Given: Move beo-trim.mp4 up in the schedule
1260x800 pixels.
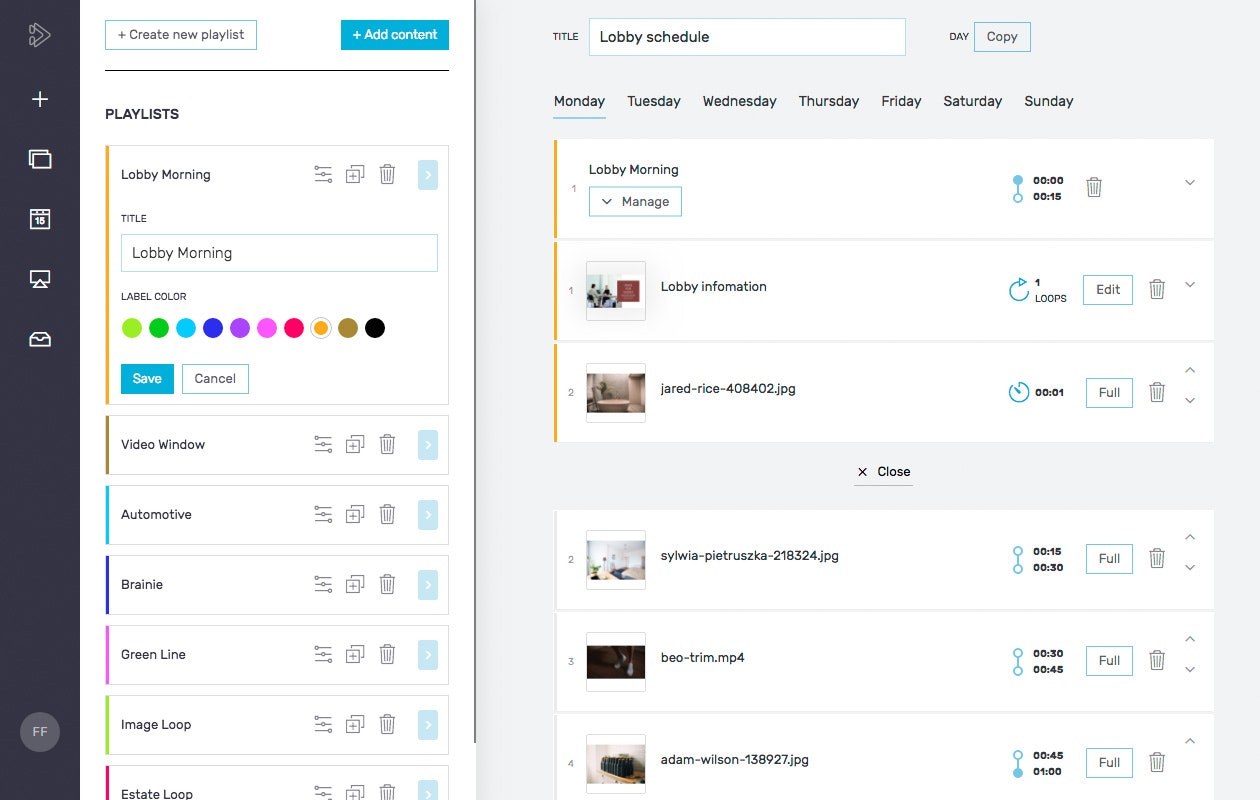Looking at the screenshot, I should (x=1190, y=639).
